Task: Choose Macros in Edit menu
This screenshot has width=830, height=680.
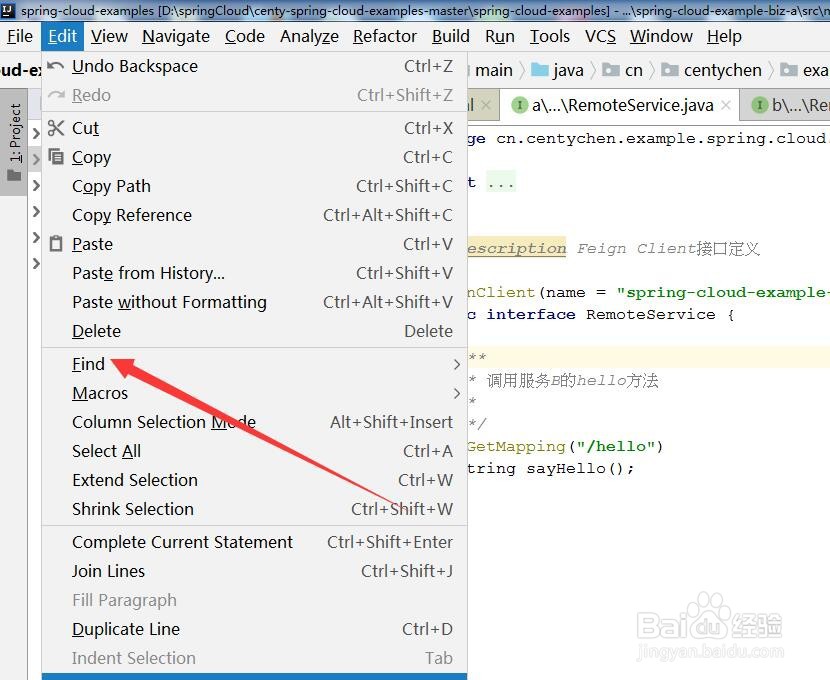Action: coord(254,393)
